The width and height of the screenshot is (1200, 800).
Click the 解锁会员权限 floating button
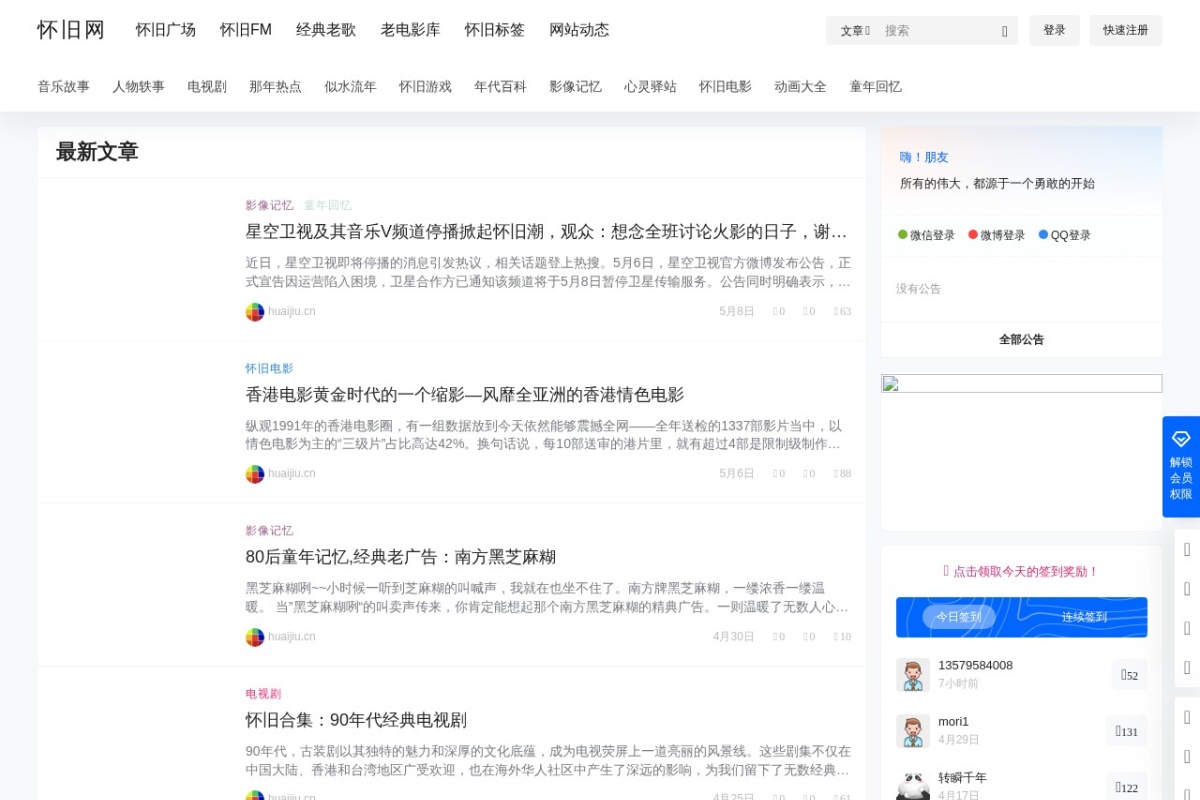(x=1181, y=467)
